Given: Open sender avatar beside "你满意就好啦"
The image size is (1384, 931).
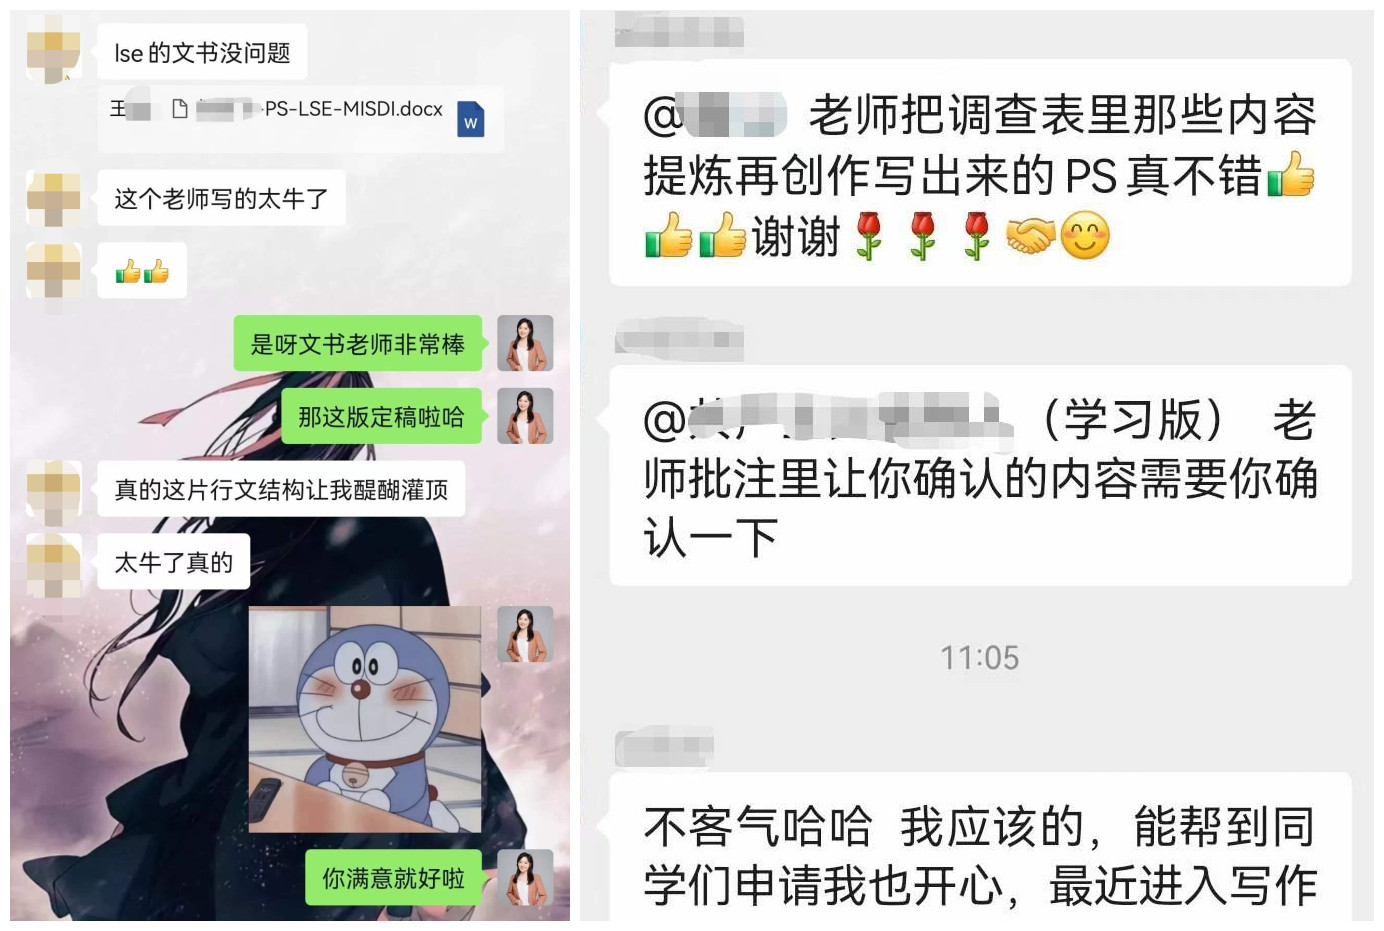Looking at the screenshot, I should [525, 878].
